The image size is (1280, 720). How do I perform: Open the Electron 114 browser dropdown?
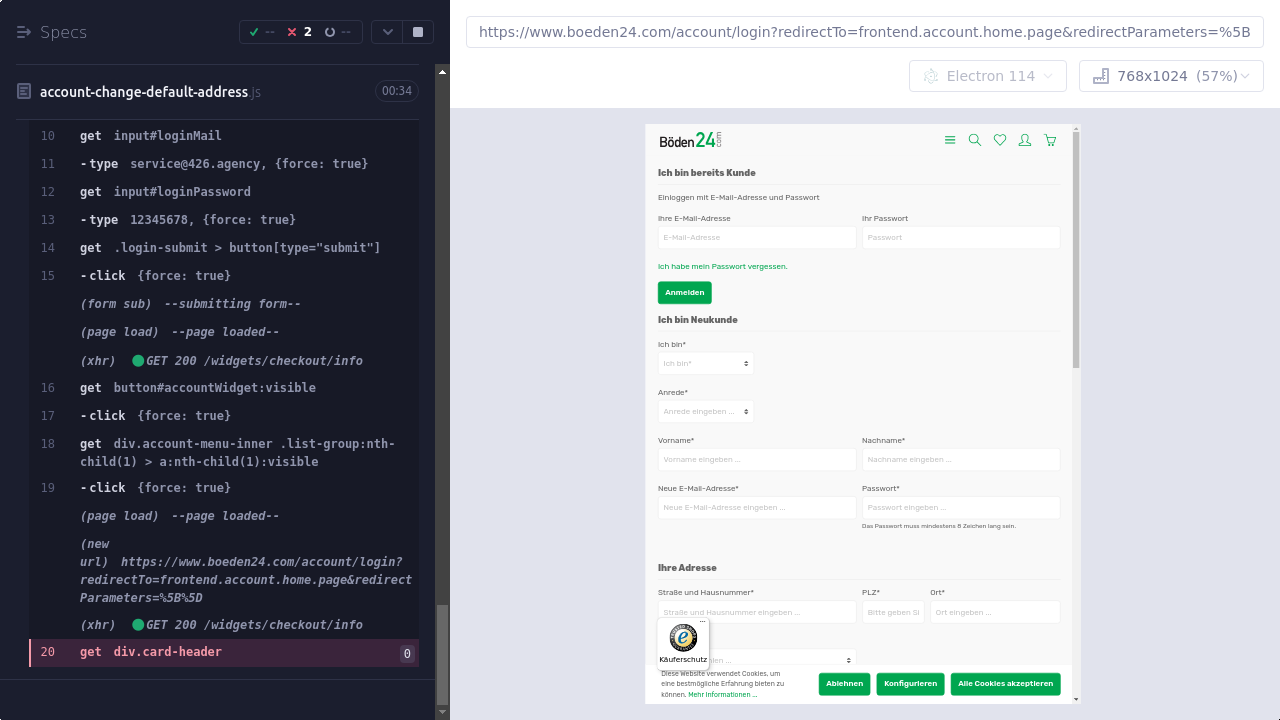click(x=988, y=76)
